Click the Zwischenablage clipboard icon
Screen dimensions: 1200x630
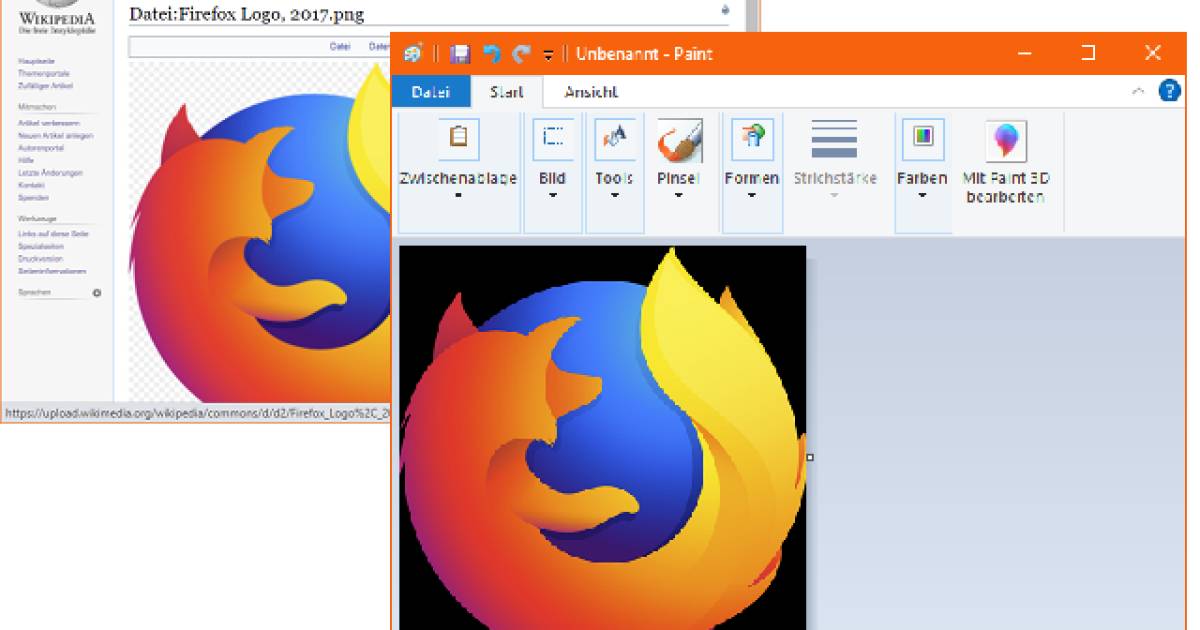point(458,137)
